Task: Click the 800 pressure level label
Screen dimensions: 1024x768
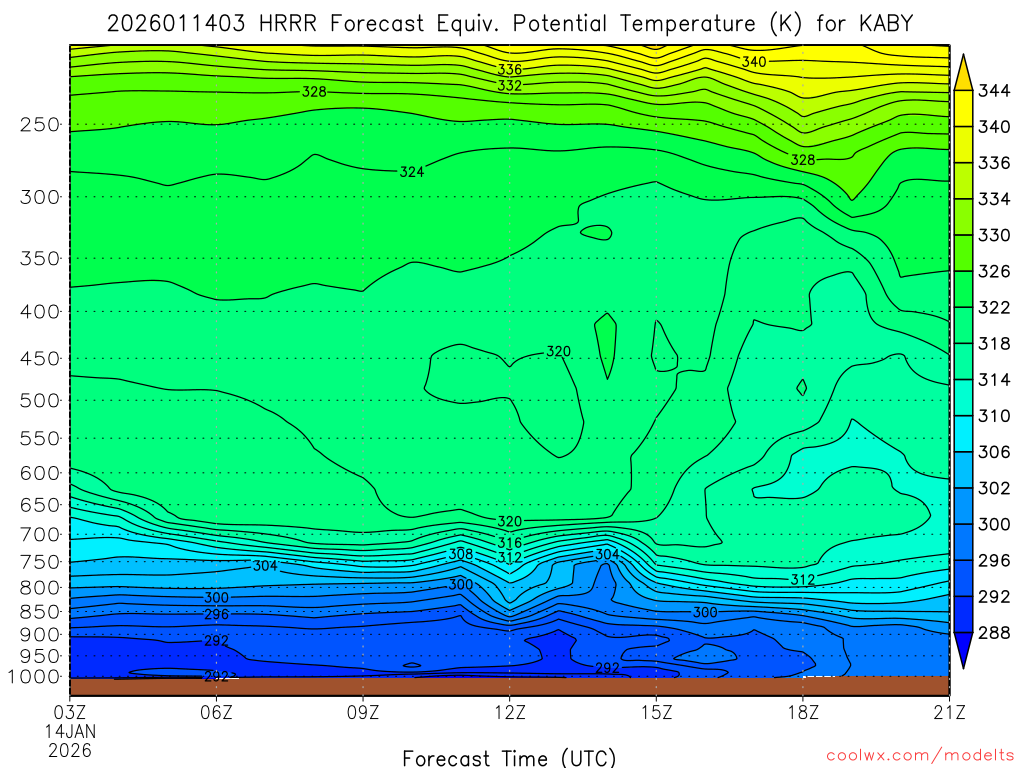Action: [x=40, y=588]
